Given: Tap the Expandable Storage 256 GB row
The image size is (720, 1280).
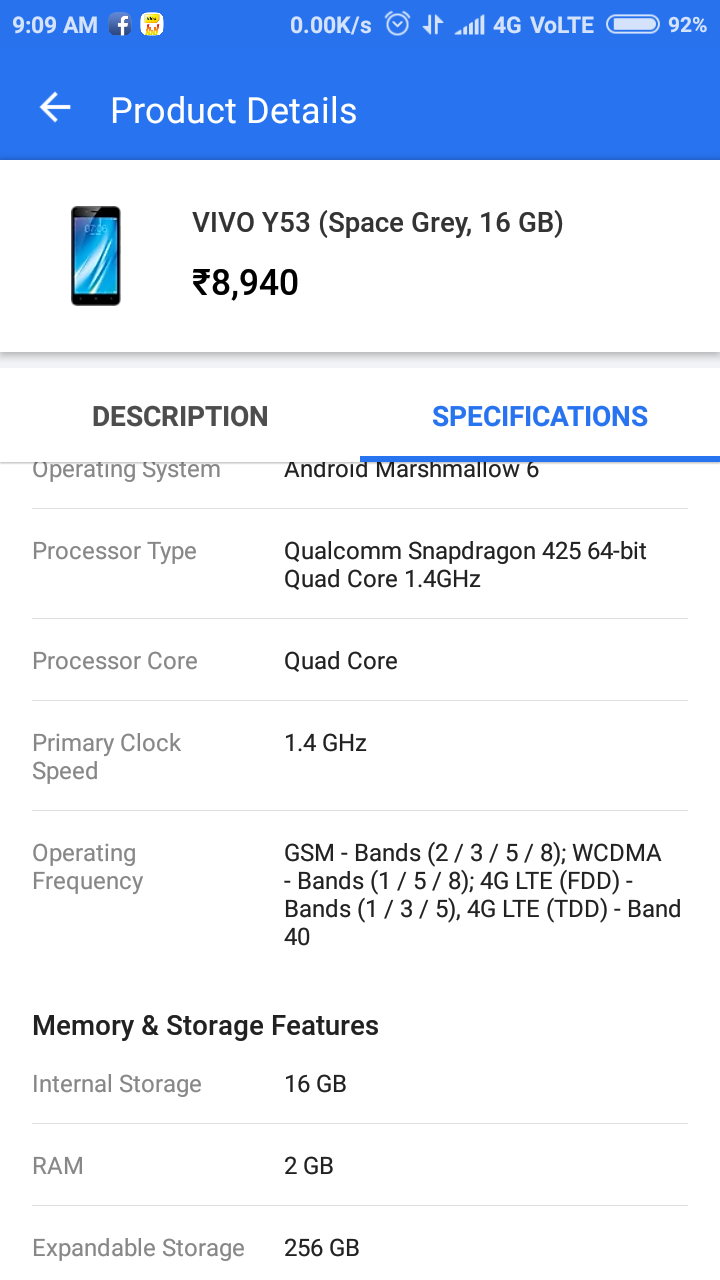Looking at the screenshot, I should (x=360, y=1248).
